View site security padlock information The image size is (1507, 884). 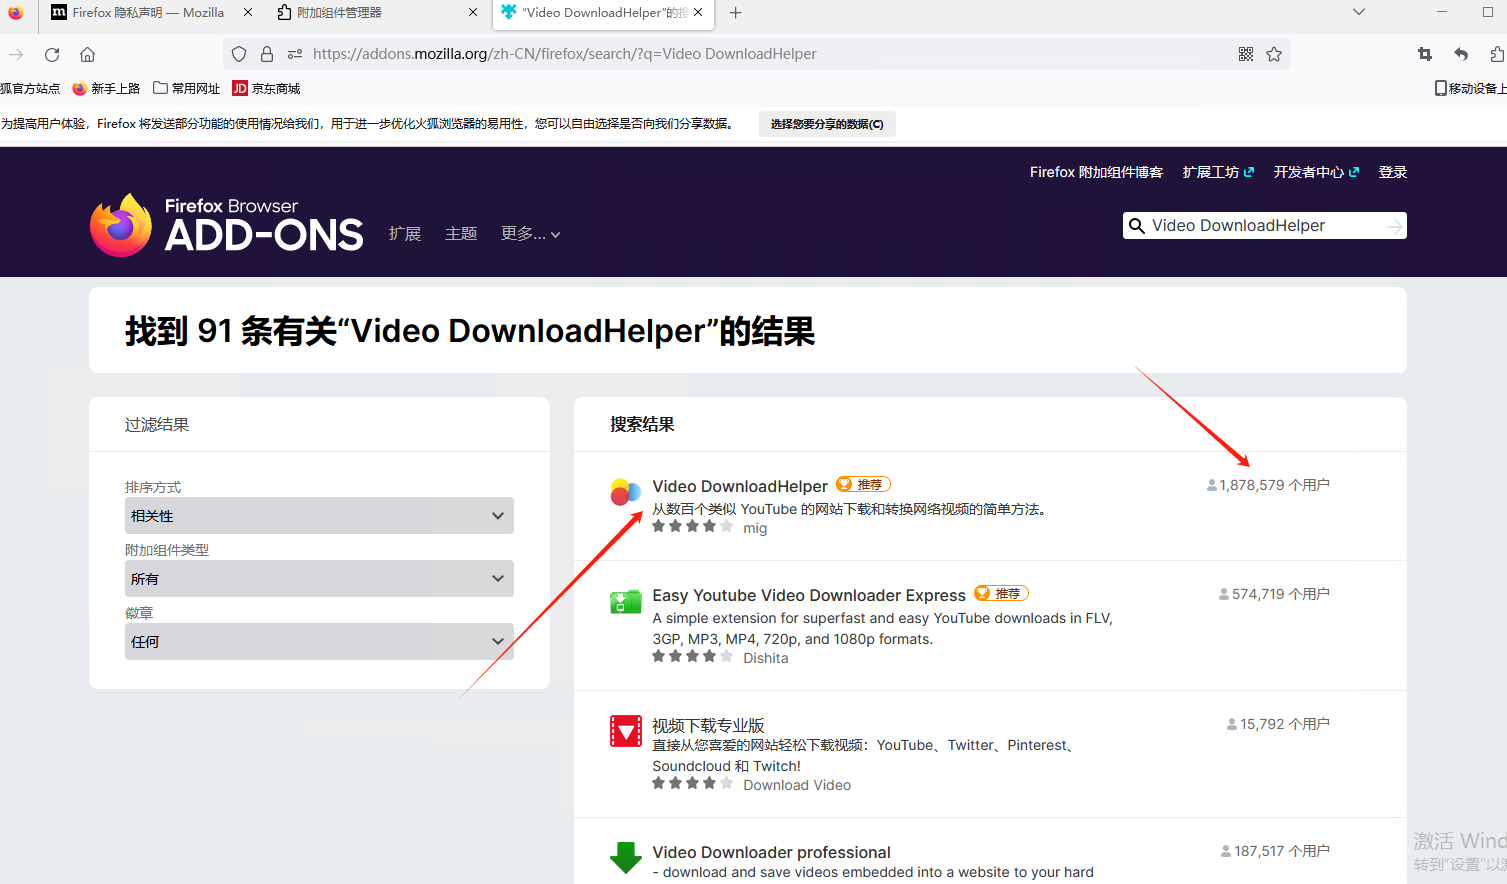coord(267,54)
